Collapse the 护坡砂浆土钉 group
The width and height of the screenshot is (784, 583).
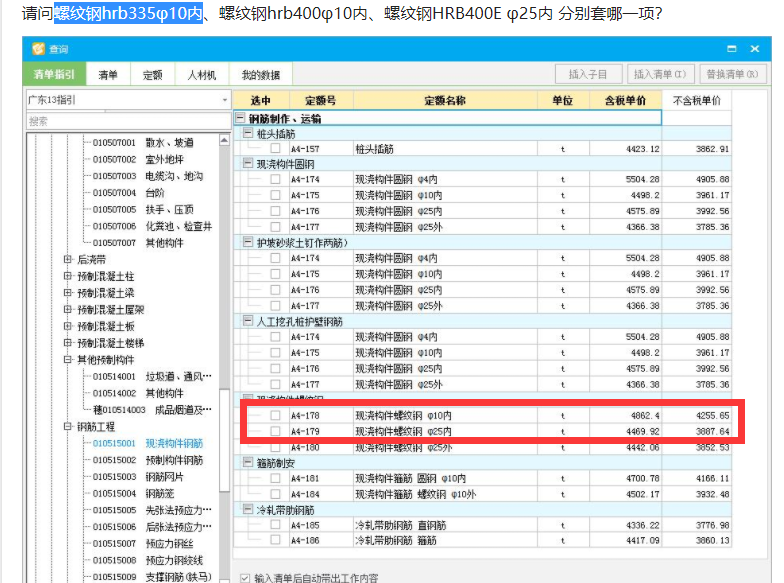pyautogui.click(x=248, y=242)
